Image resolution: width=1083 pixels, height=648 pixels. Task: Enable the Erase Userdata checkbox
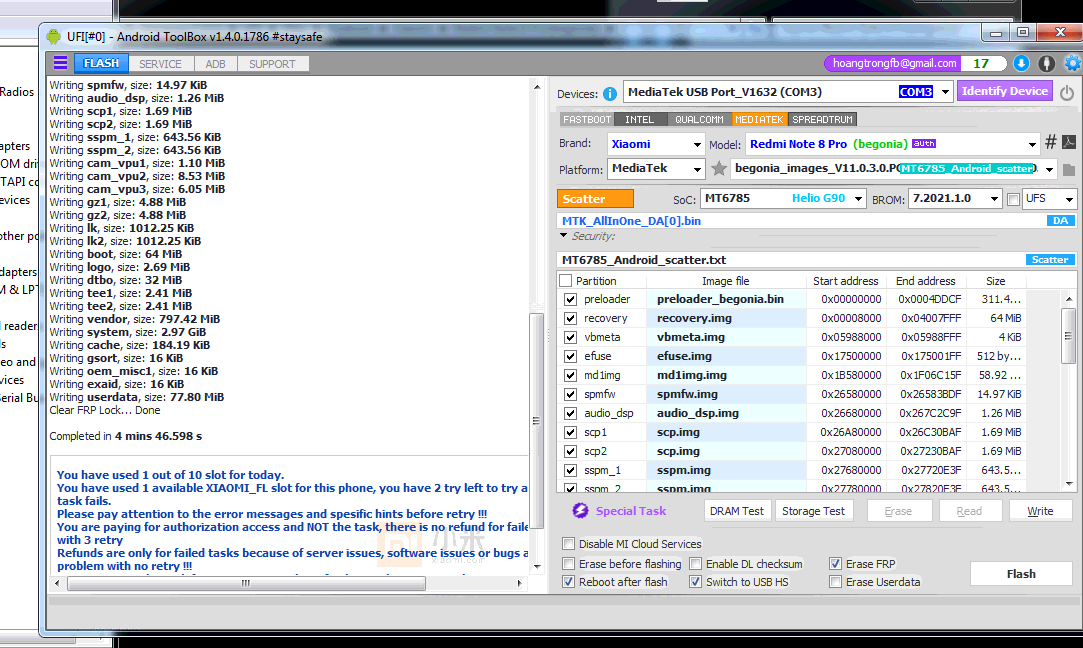pos(836,582)
